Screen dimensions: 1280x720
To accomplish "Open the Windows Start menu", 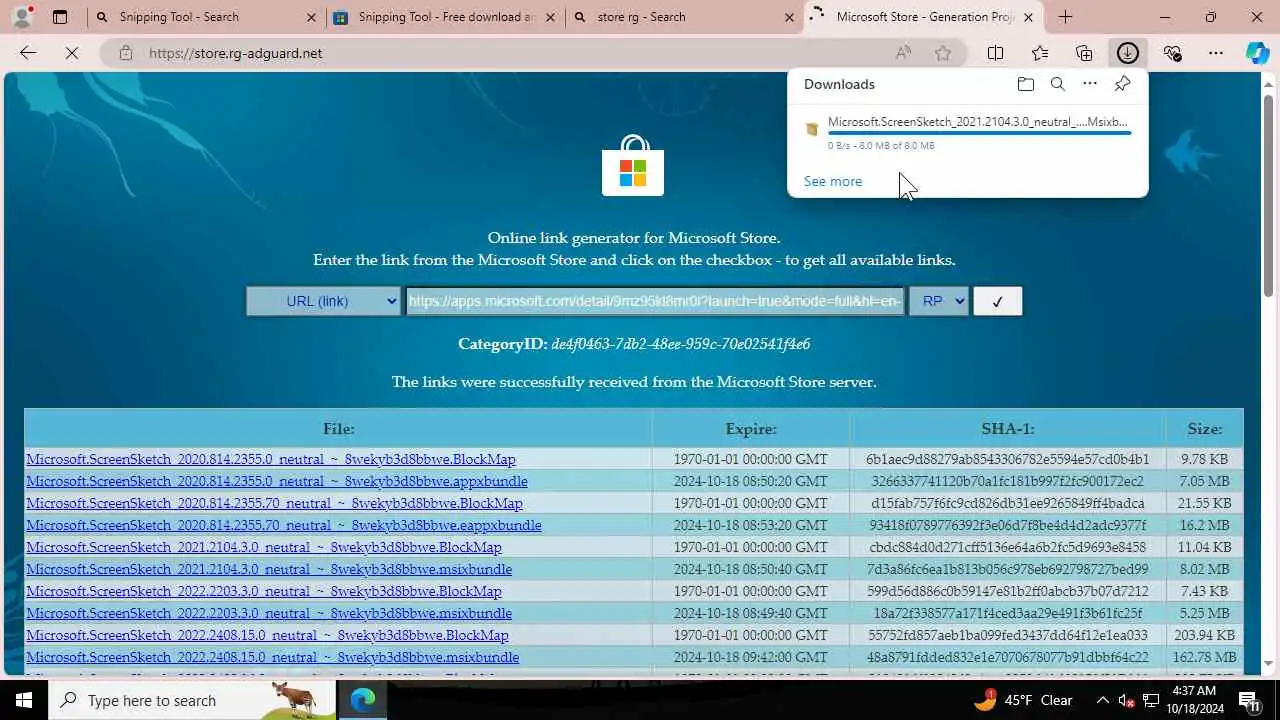I will coord(22,700).
